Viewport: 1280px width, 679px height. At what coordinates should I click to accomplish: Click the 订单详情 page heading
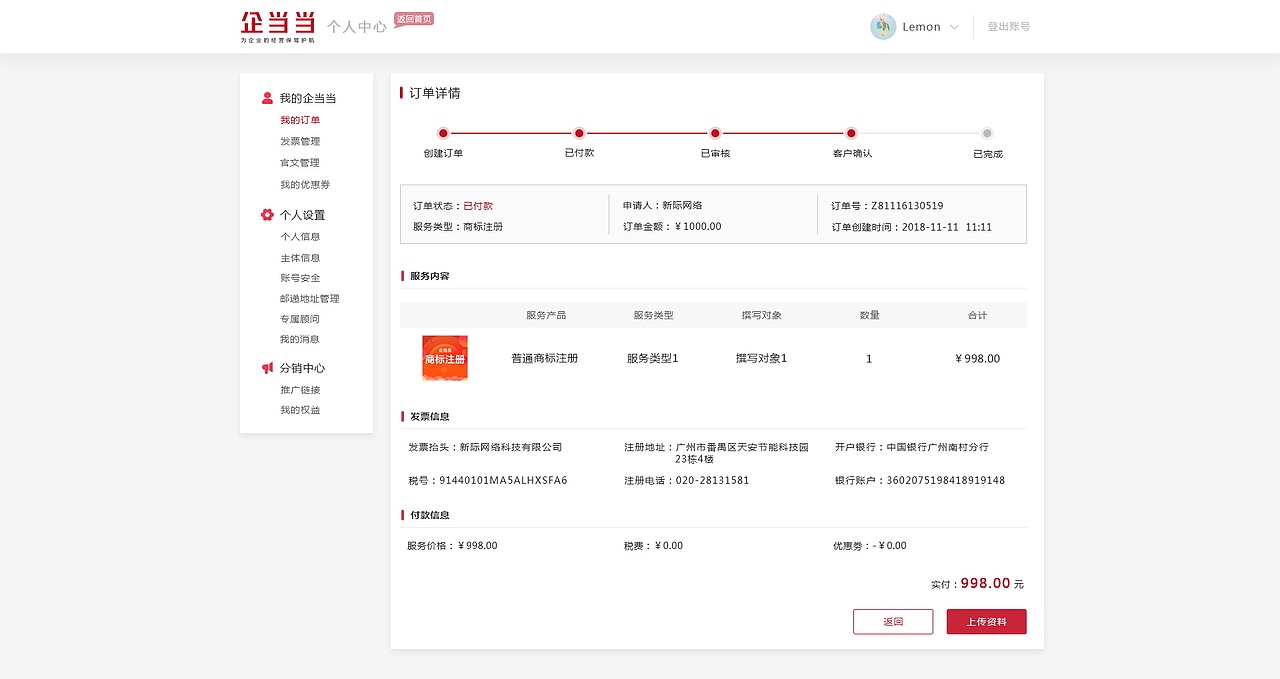pos(435,93)
